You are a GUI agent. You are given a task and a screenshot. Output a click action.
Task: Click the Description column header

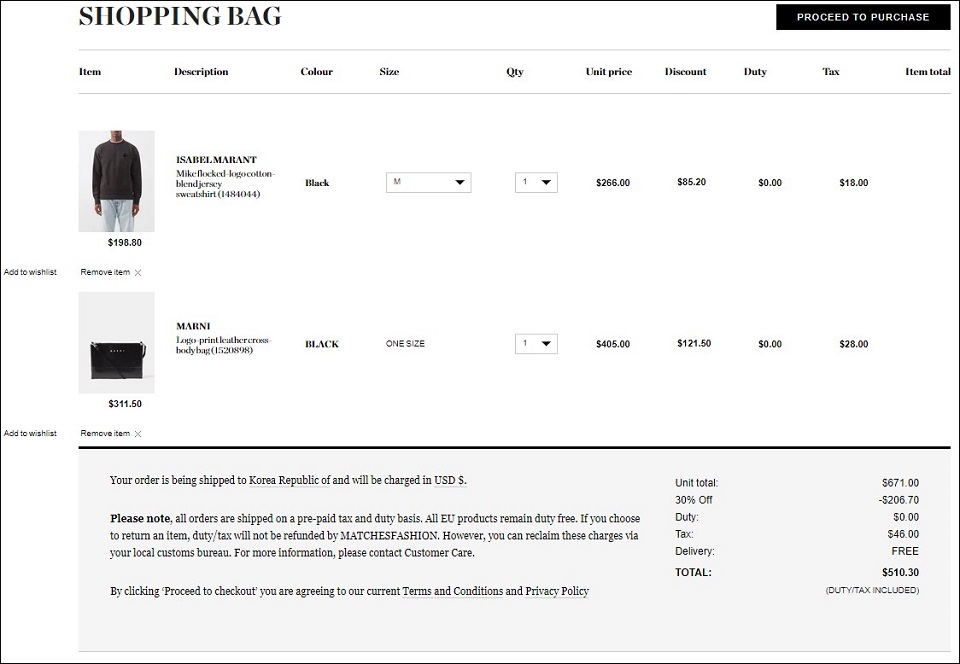pos(201,72)
